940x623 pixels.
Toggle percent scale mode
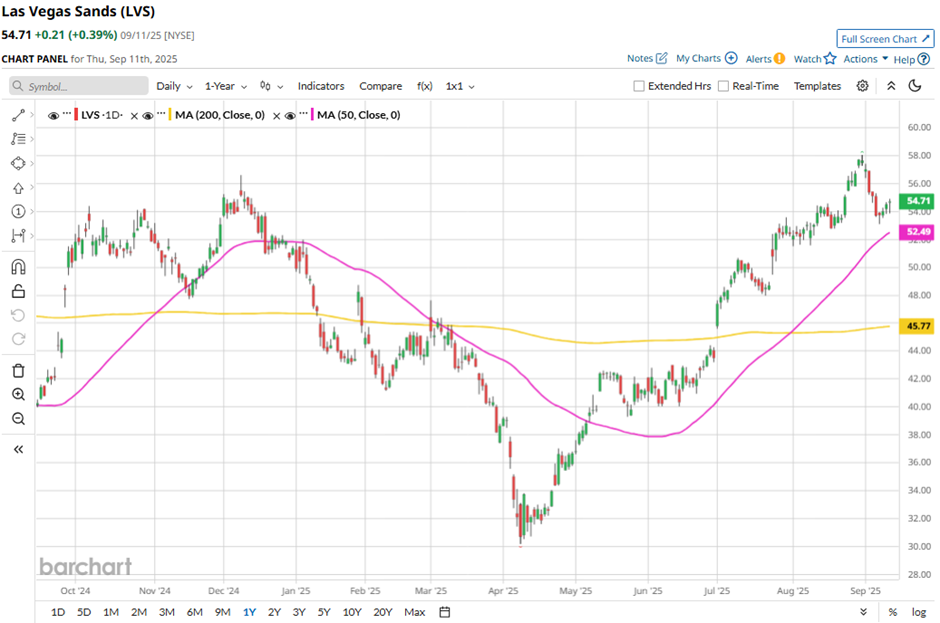point(893,612)
